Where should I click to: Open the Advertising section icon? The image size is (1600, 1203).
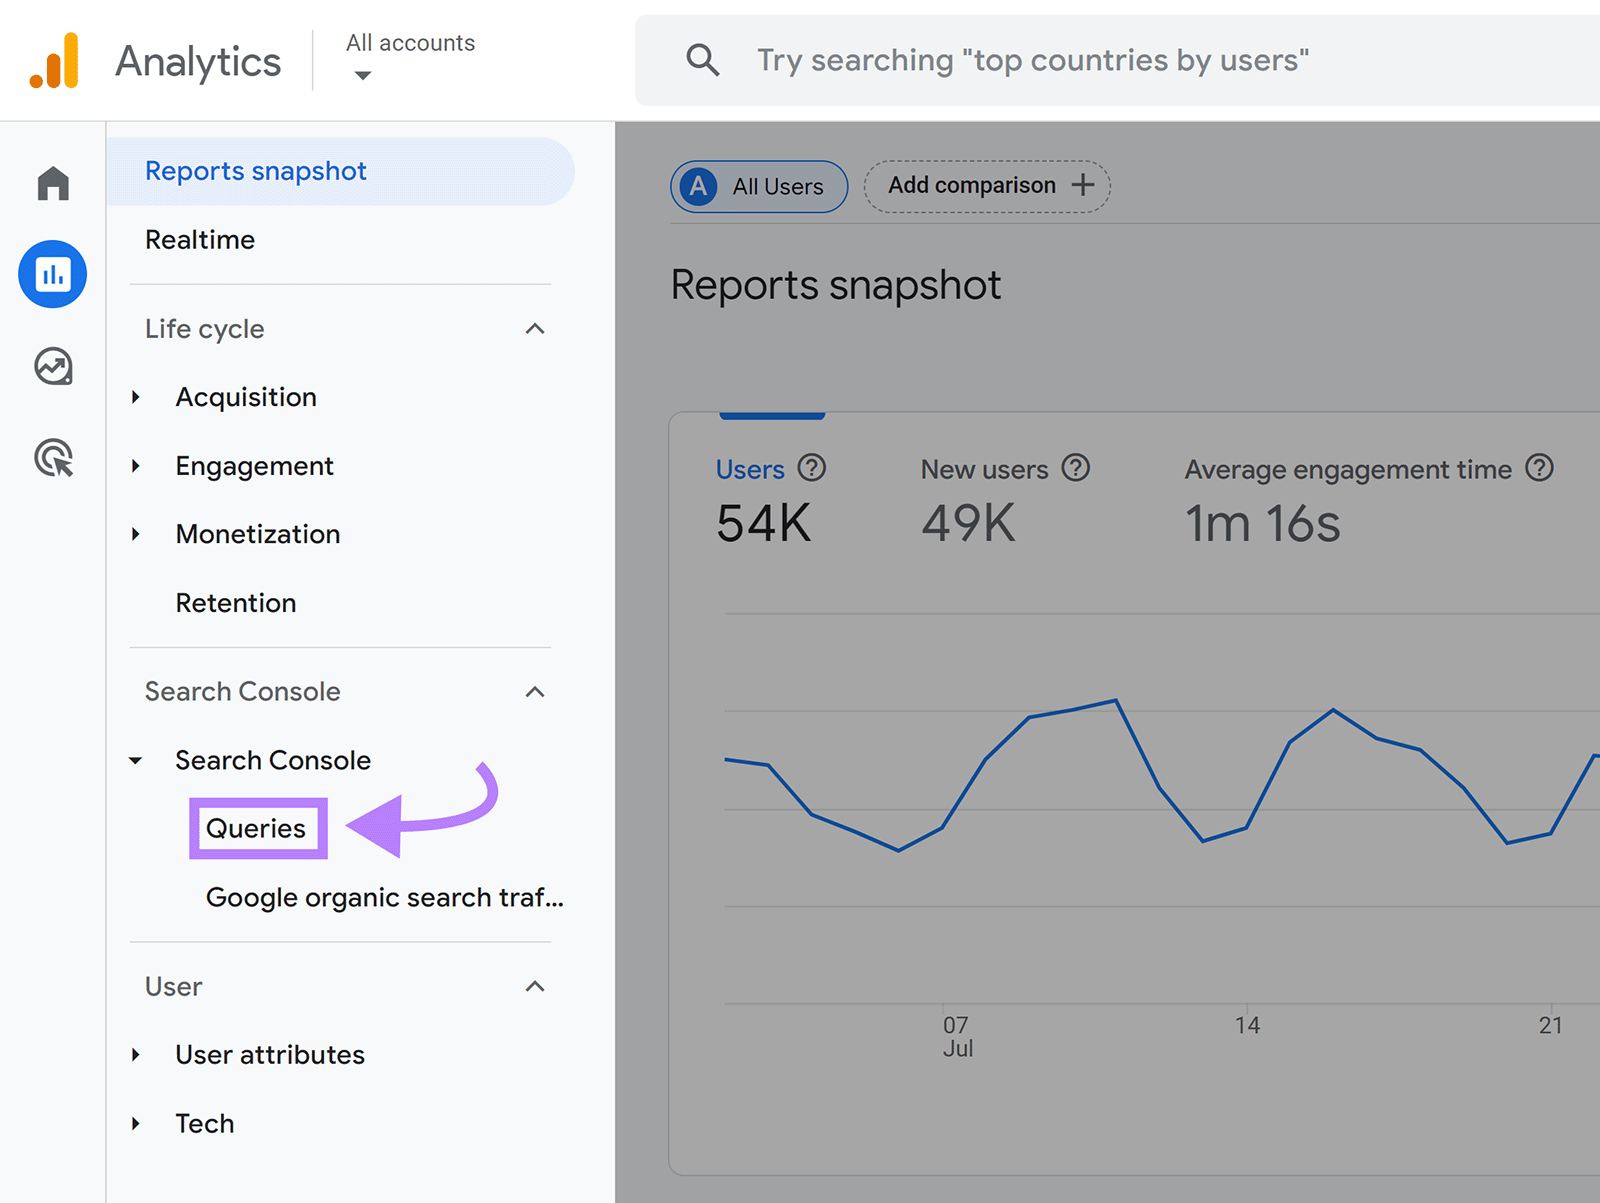pos(52,459)
